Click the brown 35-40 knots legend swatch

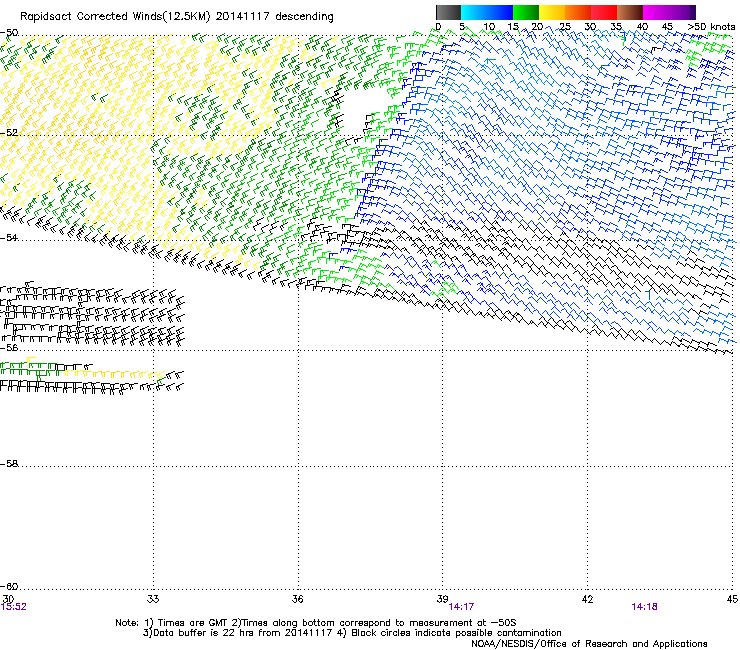630,12
